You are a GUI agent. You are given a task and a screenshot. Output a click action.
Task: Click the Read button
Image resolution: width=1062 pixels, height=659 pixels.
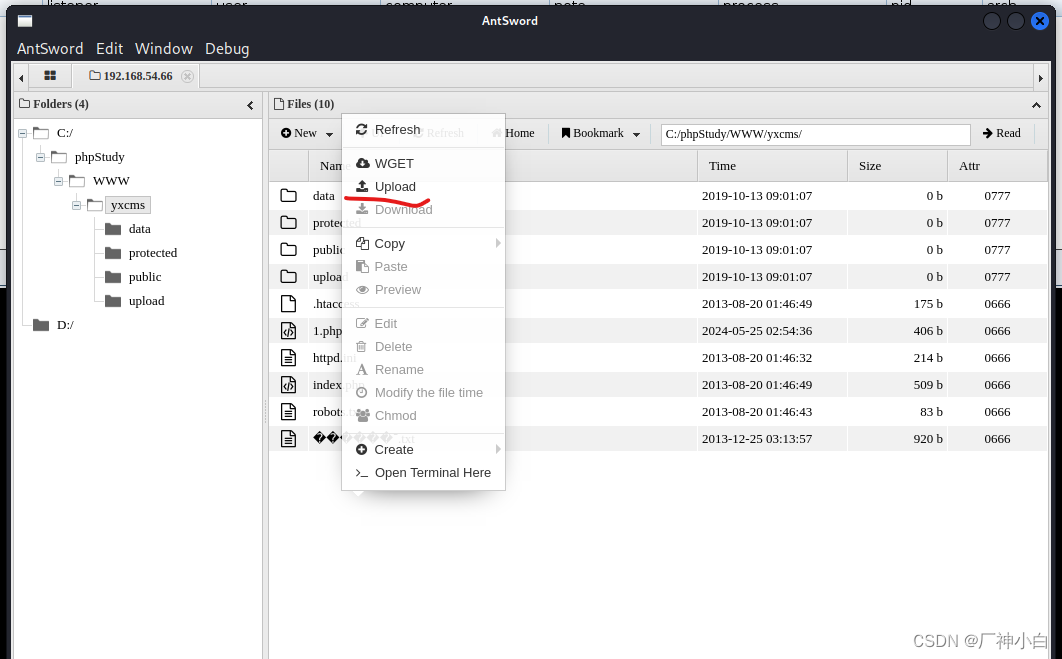(1002, 133)
